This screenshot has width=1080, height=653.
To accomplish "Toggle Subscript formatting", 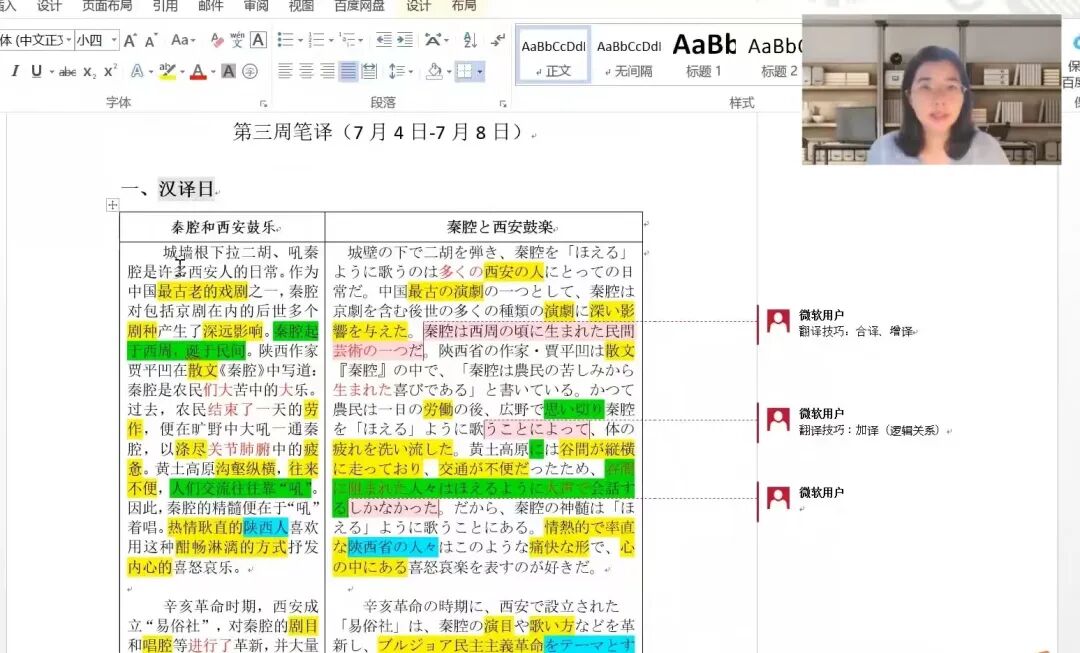I will coord(90,71).
